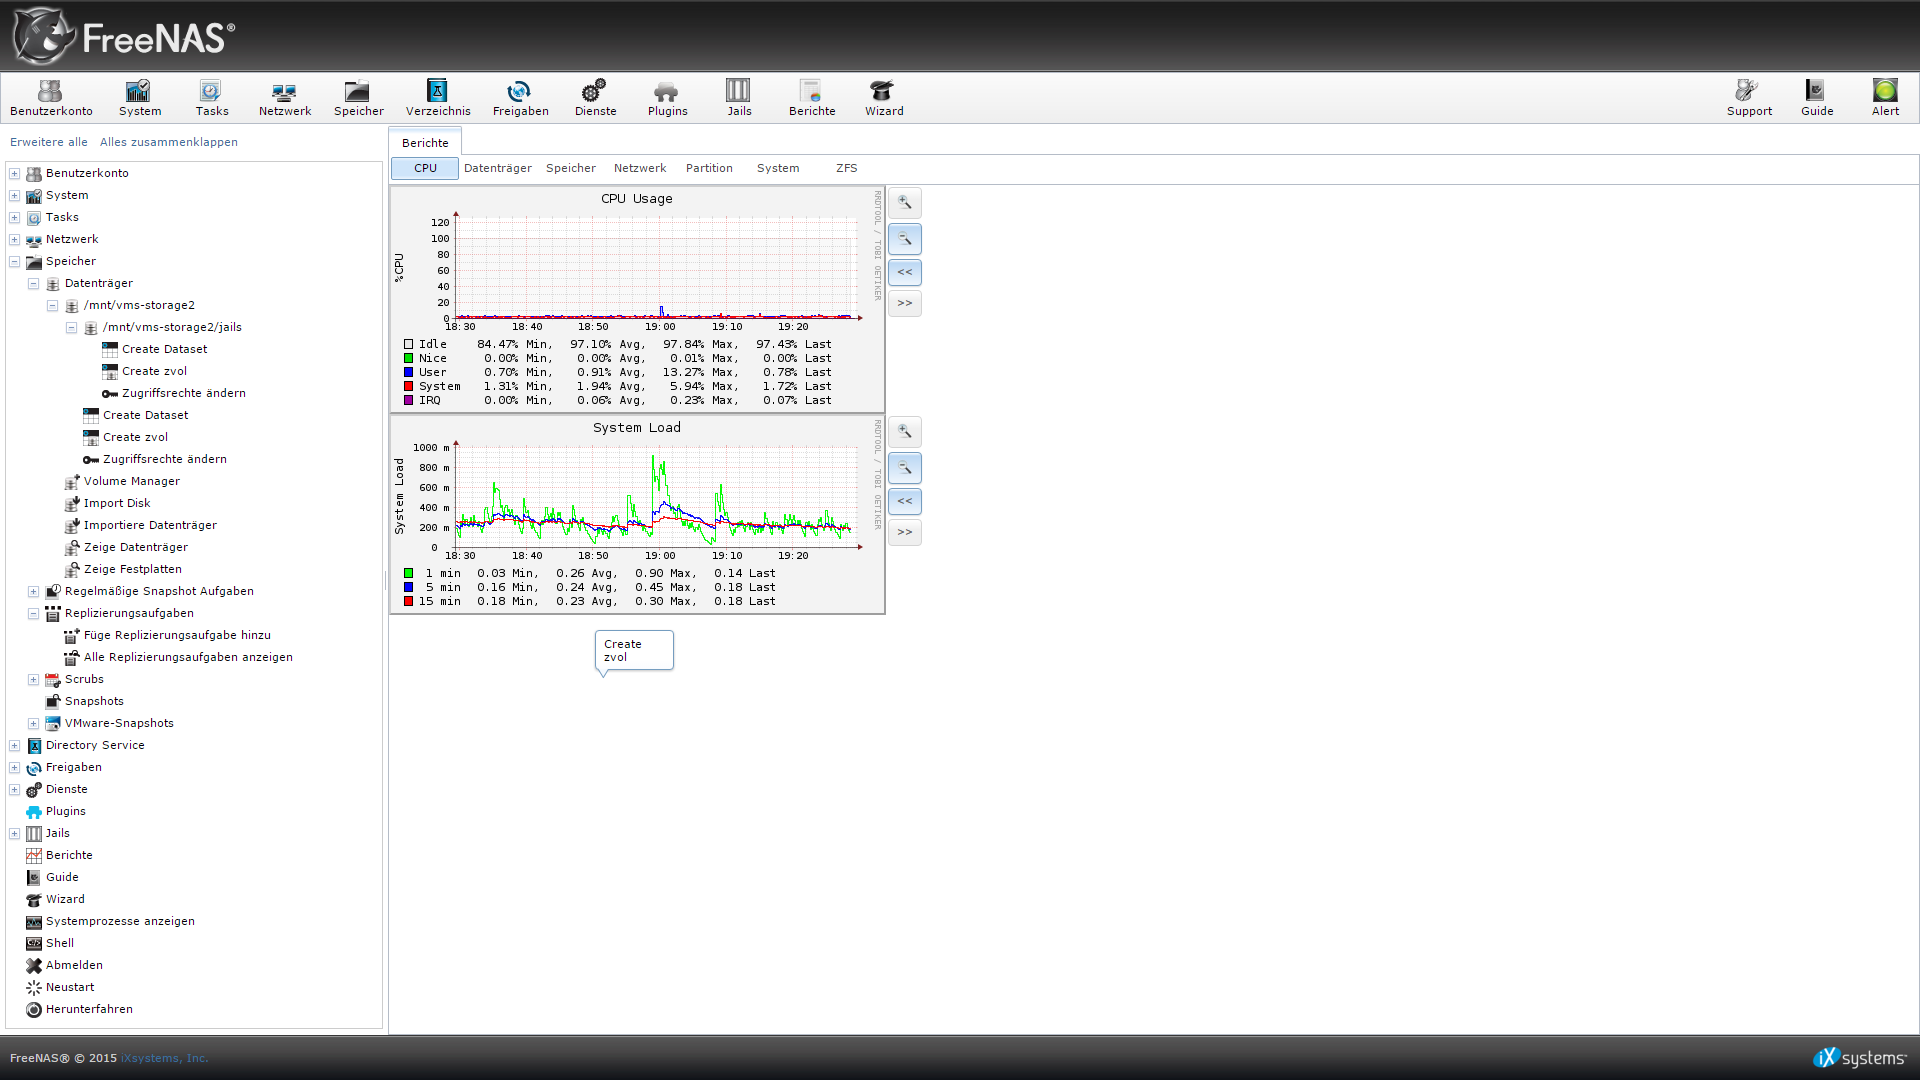Viewport: 1920px width, 1080px height.
Task: Zoom out on the System Load graph
Action: [x=904, y=468]
